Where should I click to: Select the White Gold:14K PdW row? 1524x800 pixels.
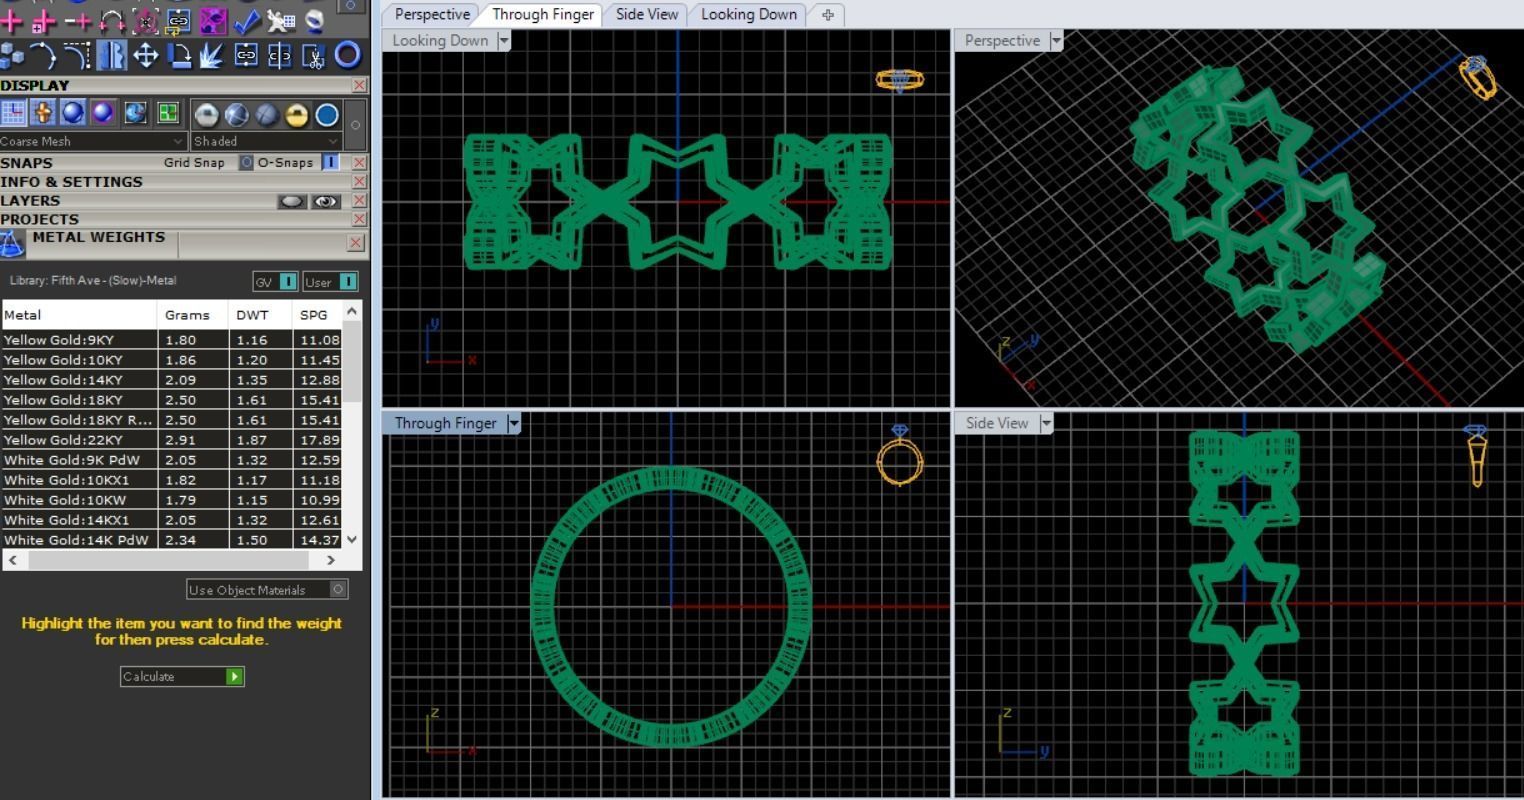172,540
